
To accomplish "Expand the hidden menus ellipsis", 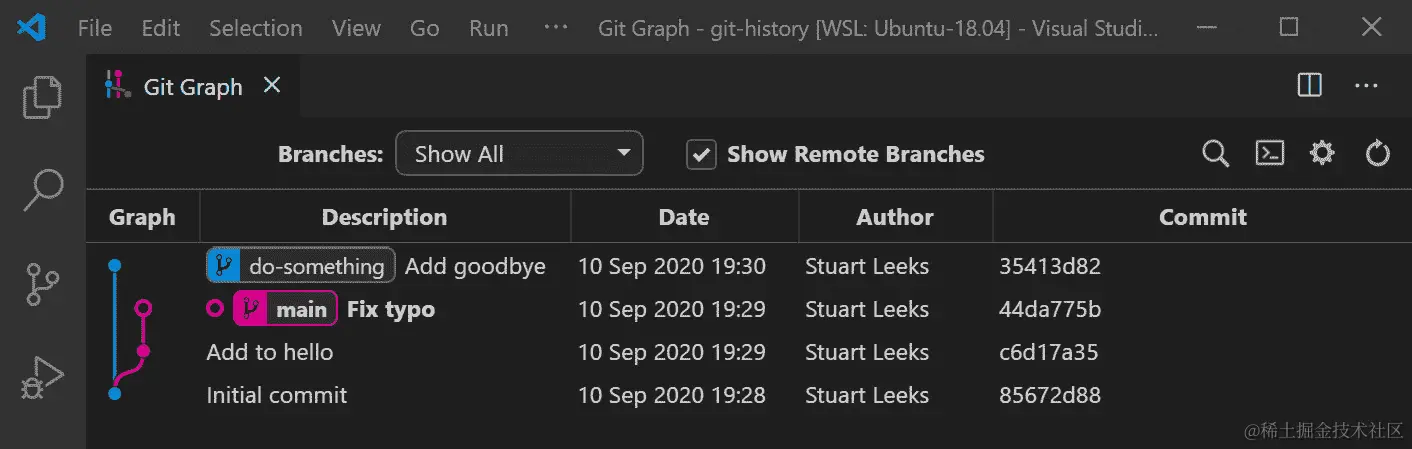I will coord(555,28).
